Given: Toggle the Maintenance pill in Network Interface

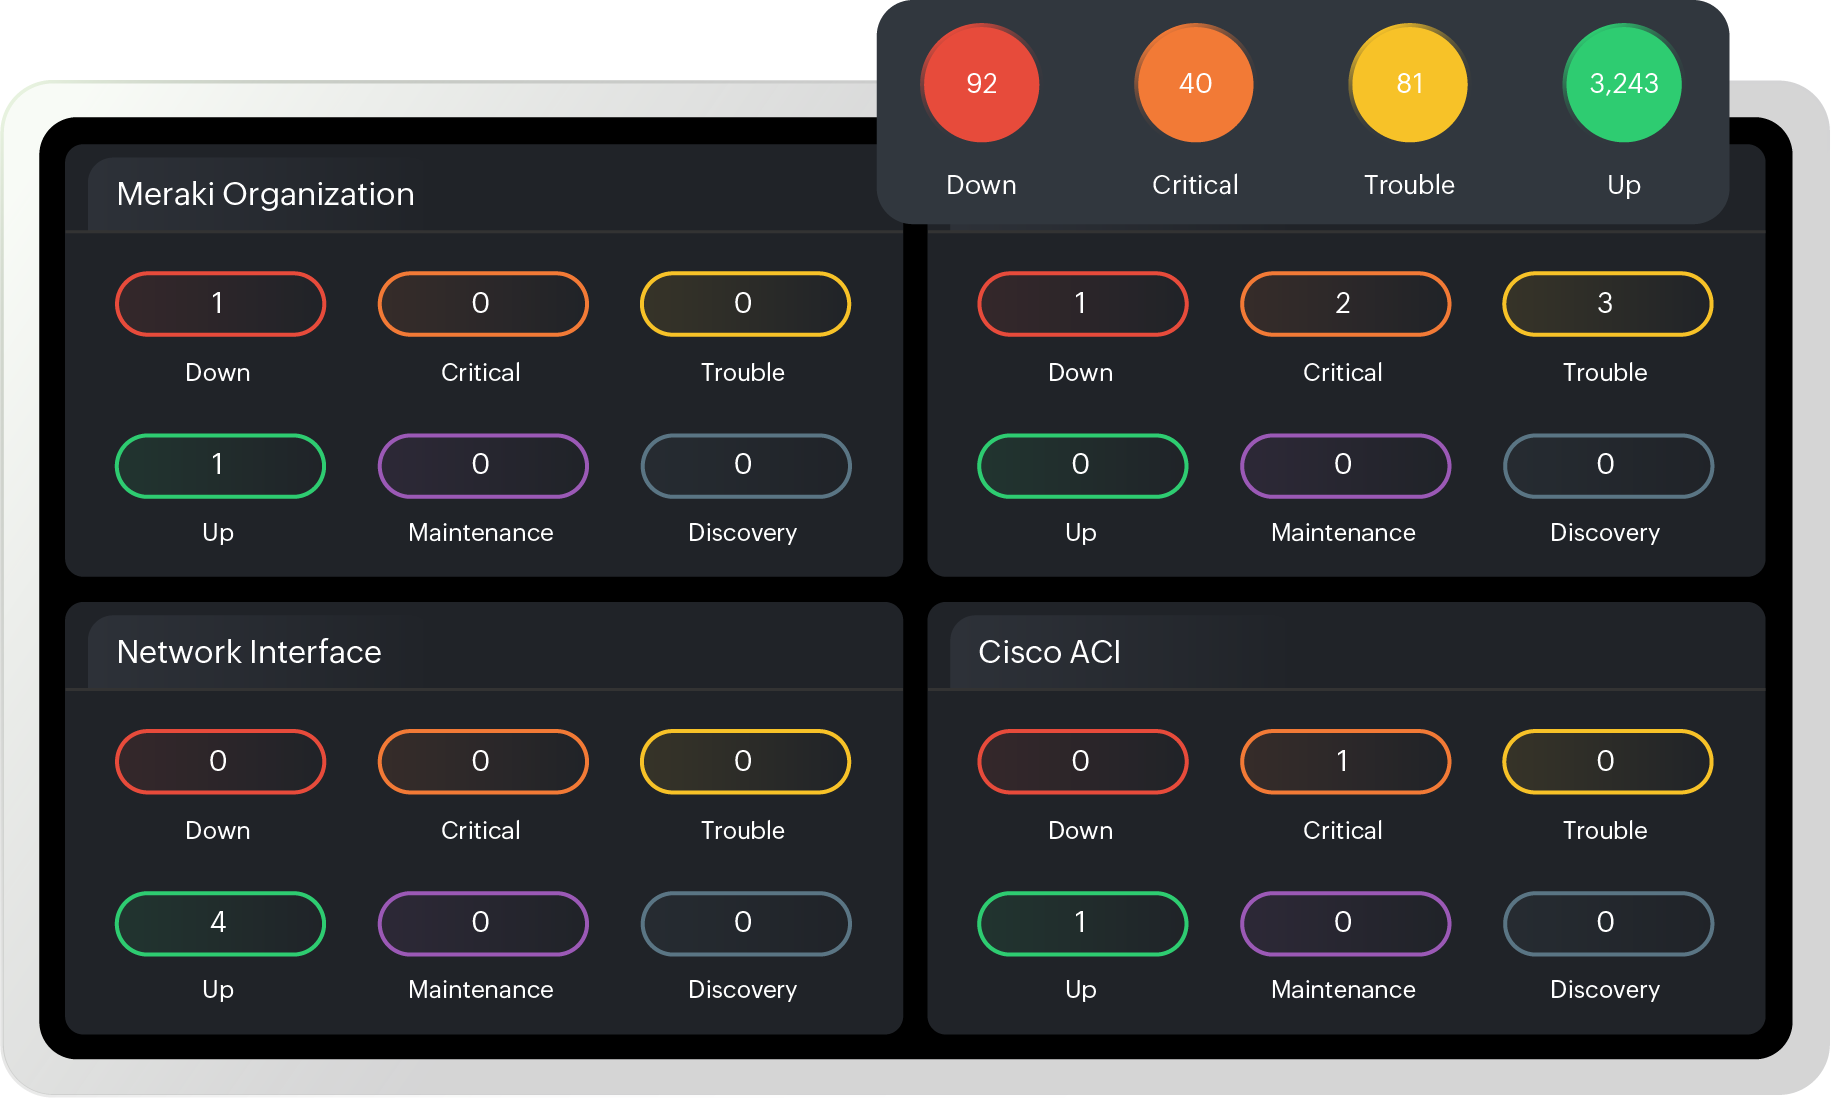Looking at the screenshot, I should [482, 923].
